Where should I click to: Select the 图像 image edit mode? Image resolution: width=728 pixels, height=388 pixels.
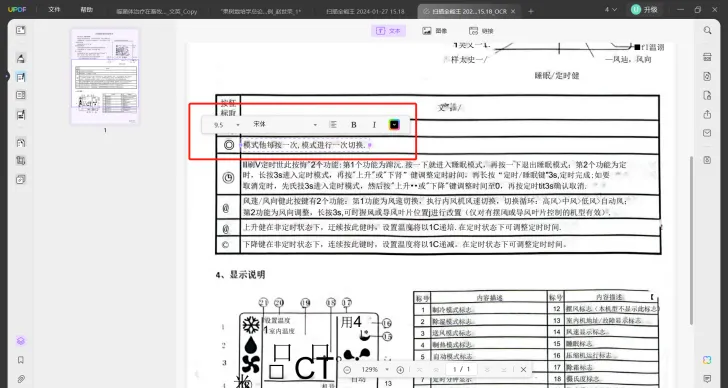[435, 31]
